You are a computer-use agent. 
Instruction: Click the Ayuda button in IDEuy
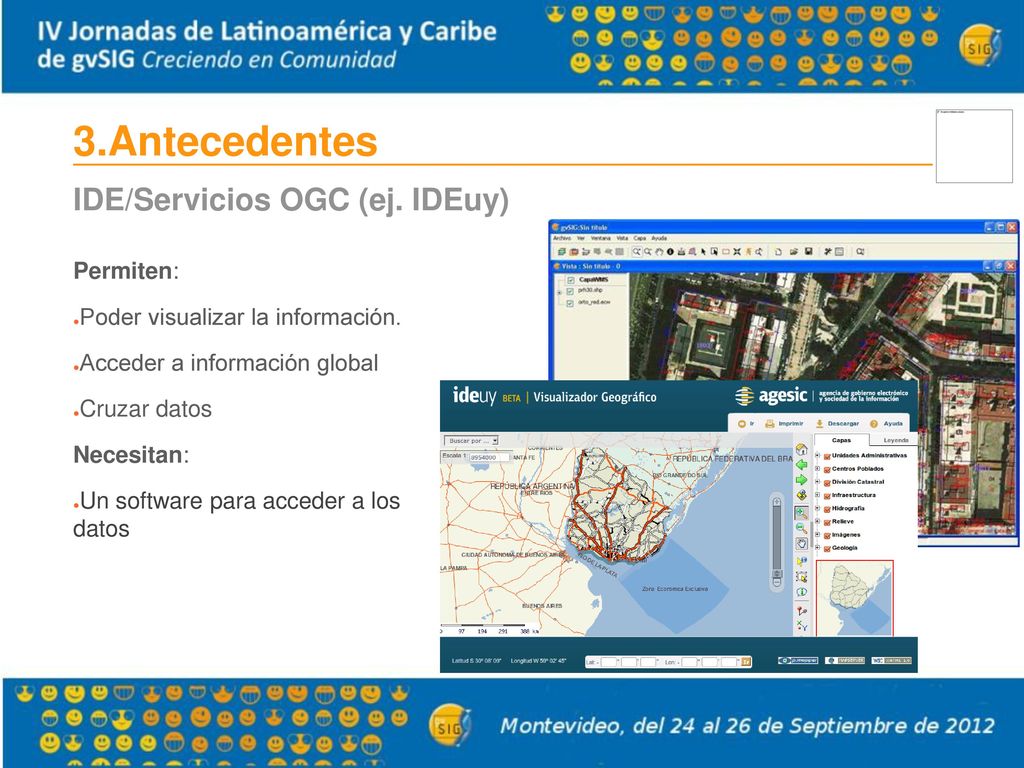tap(886, 424)
